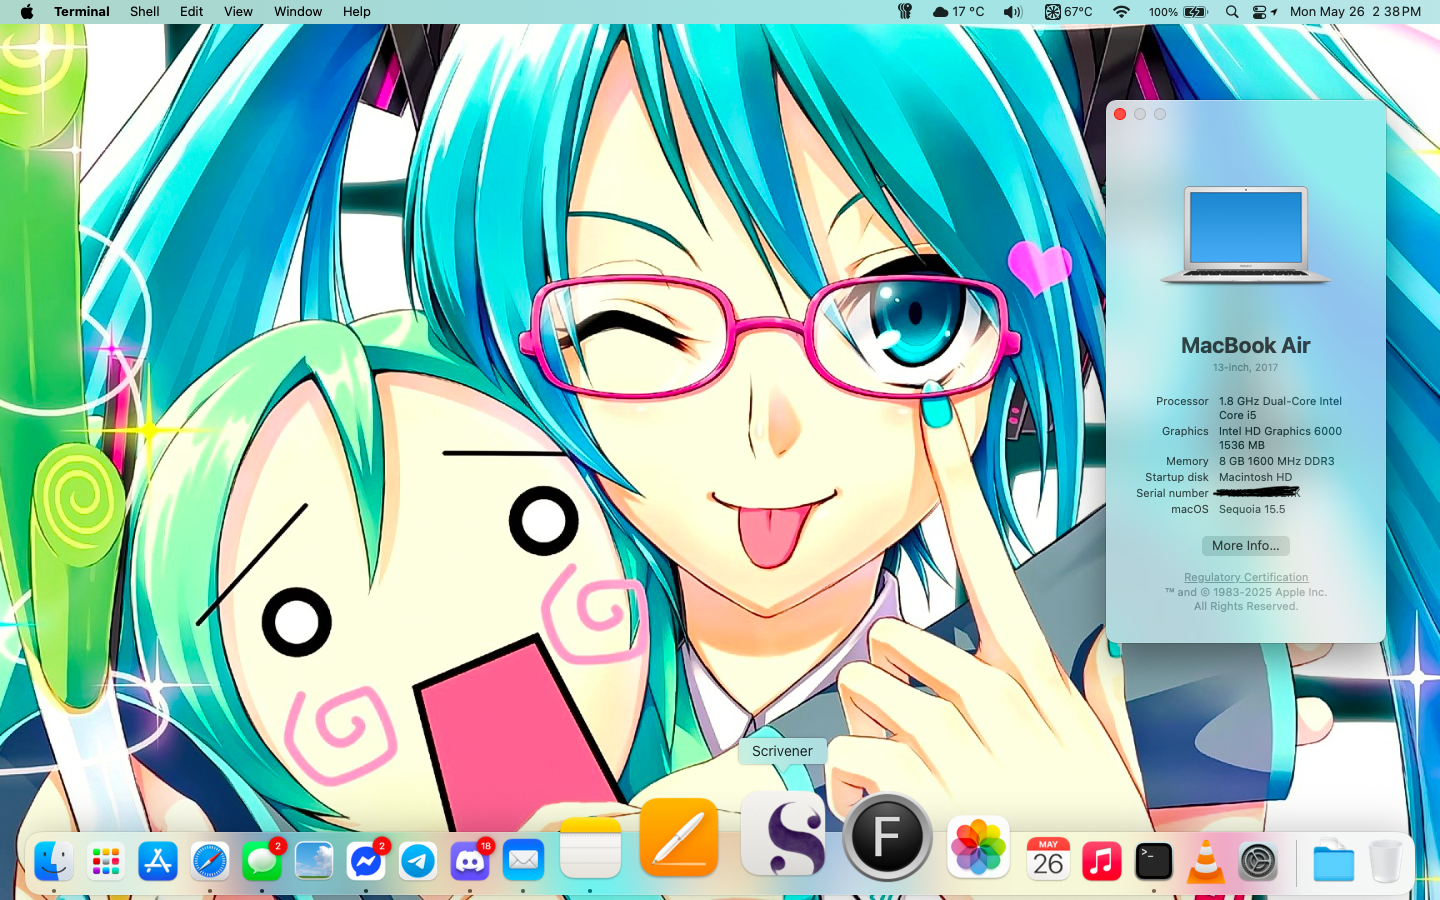Launch VLC traffic cone icon
1440x900 pixels.
[x=1206, y=861]
